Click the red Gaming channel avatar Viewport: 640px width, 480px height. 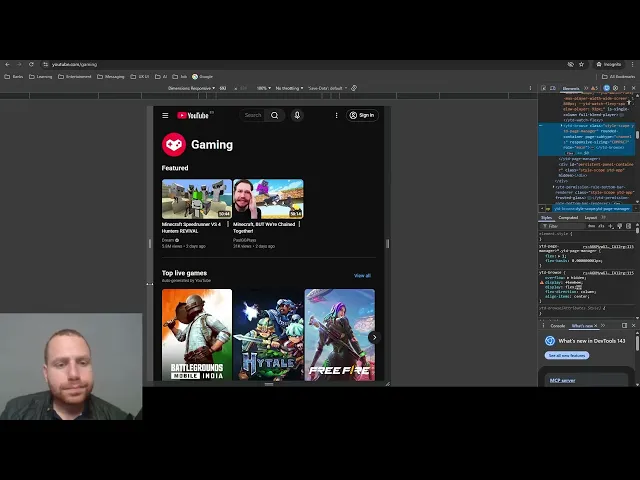point(174,144)
